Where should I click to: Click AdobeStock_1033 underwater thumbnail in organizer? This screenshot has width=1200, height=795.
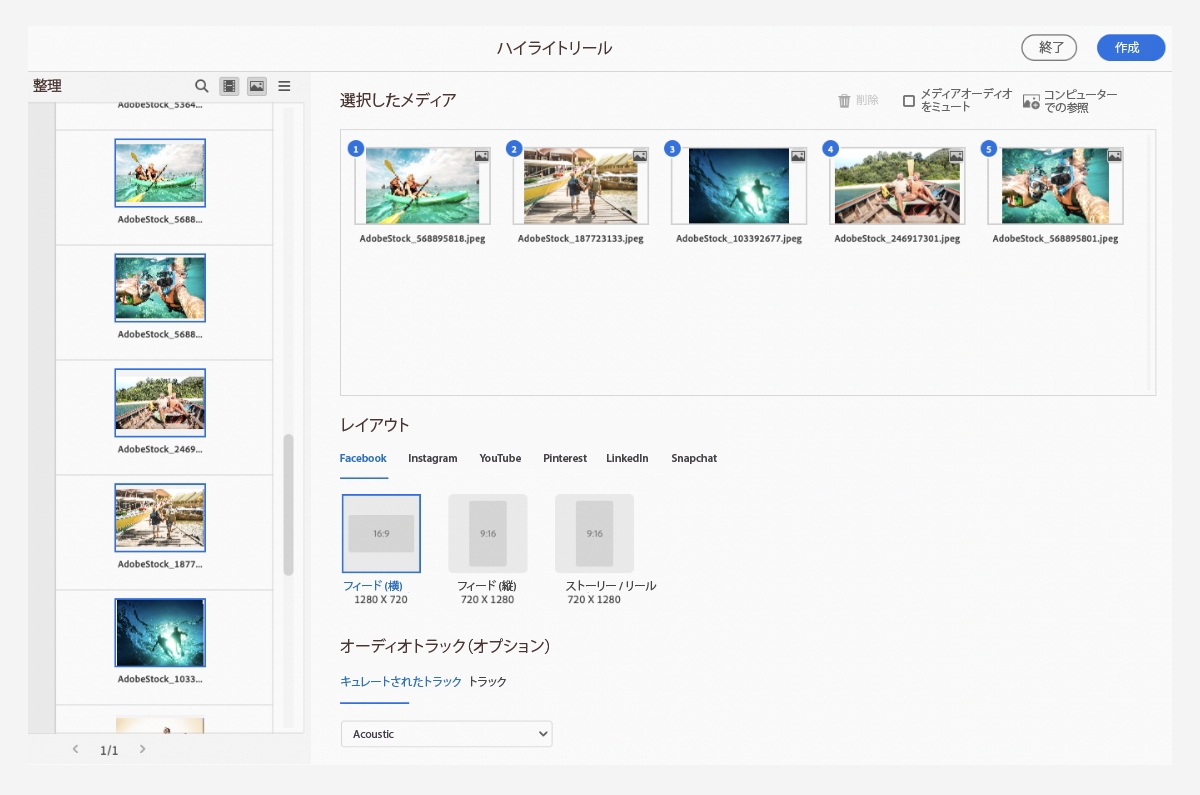[160, 633]
